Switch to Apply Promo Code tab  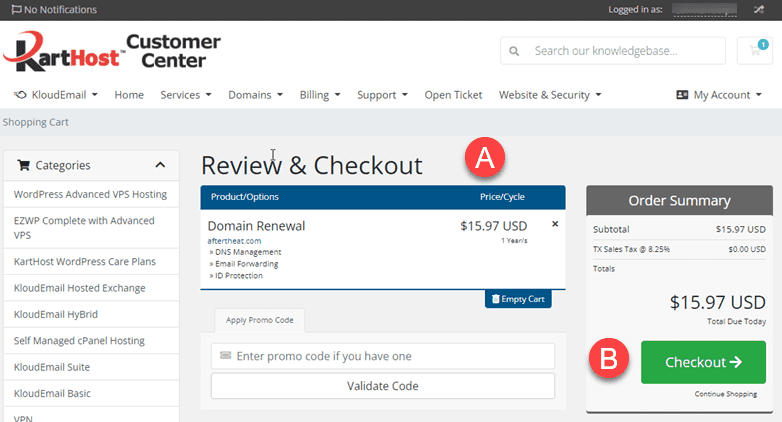pyautogui.click(x=259, y=320)
